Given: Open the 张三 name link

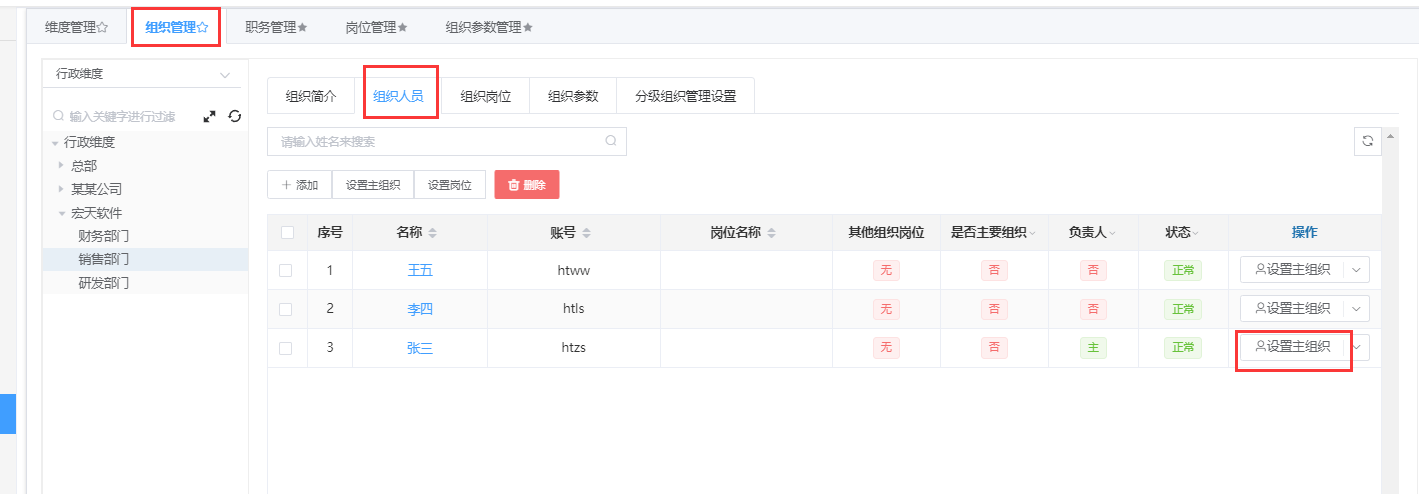Looking at the screenshot, I should coord(420,348).
